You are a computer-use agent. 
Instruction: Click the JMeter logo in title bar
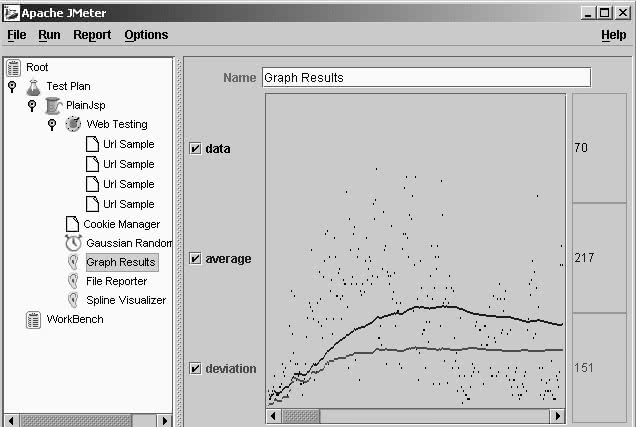(11, 13)
